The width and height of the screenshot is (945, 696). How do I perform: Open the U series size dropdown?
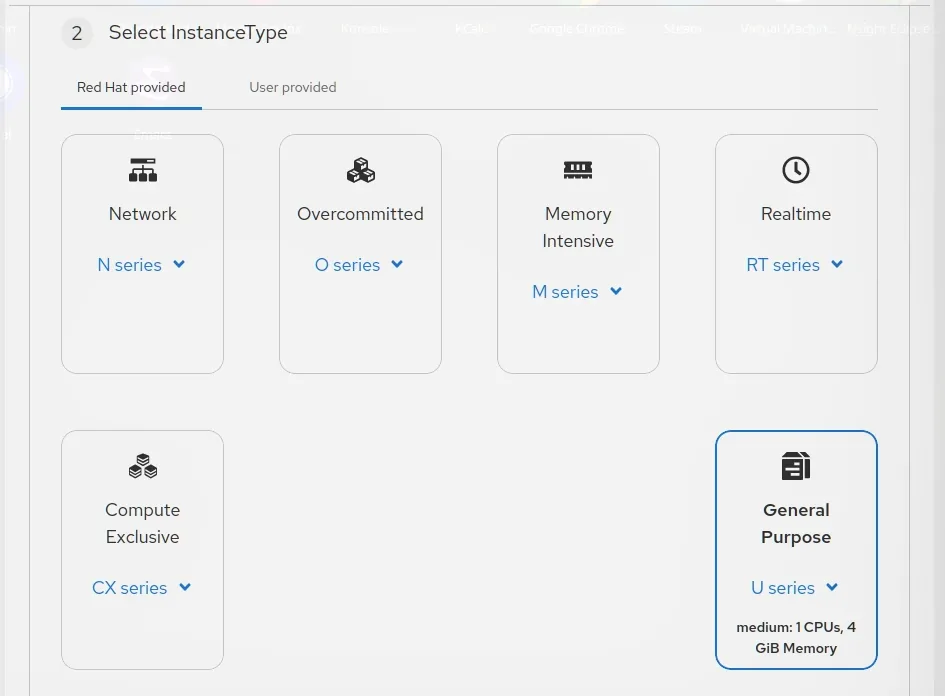tap(795, 588)
